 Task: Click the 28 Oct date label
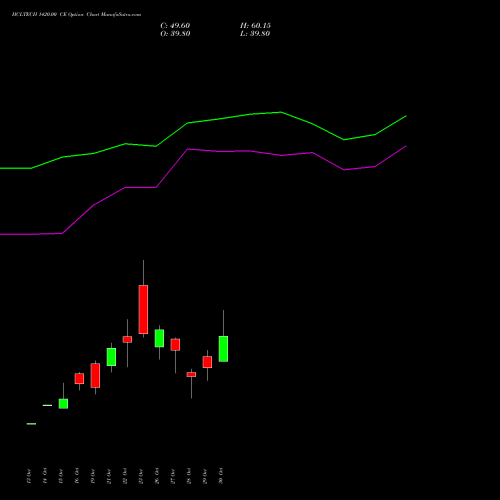189,476
